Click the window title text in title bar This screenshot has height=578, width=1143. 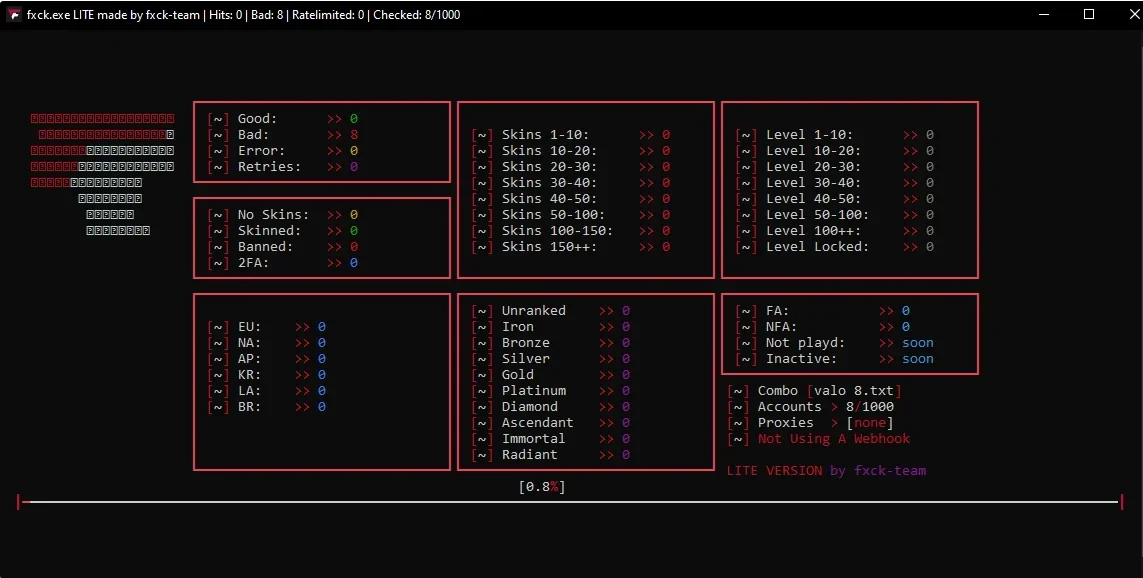point(243,15)
